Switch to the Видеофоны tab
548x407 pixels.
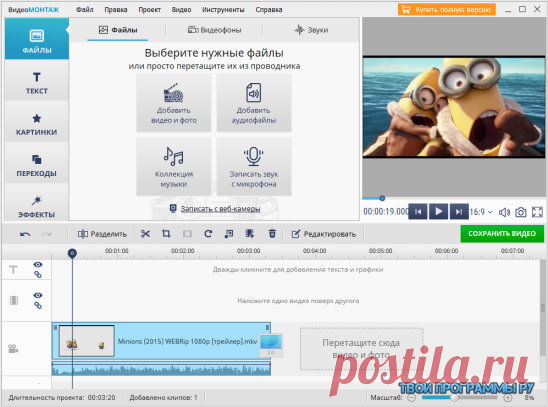pyautogui.click(x=214, y=30)
